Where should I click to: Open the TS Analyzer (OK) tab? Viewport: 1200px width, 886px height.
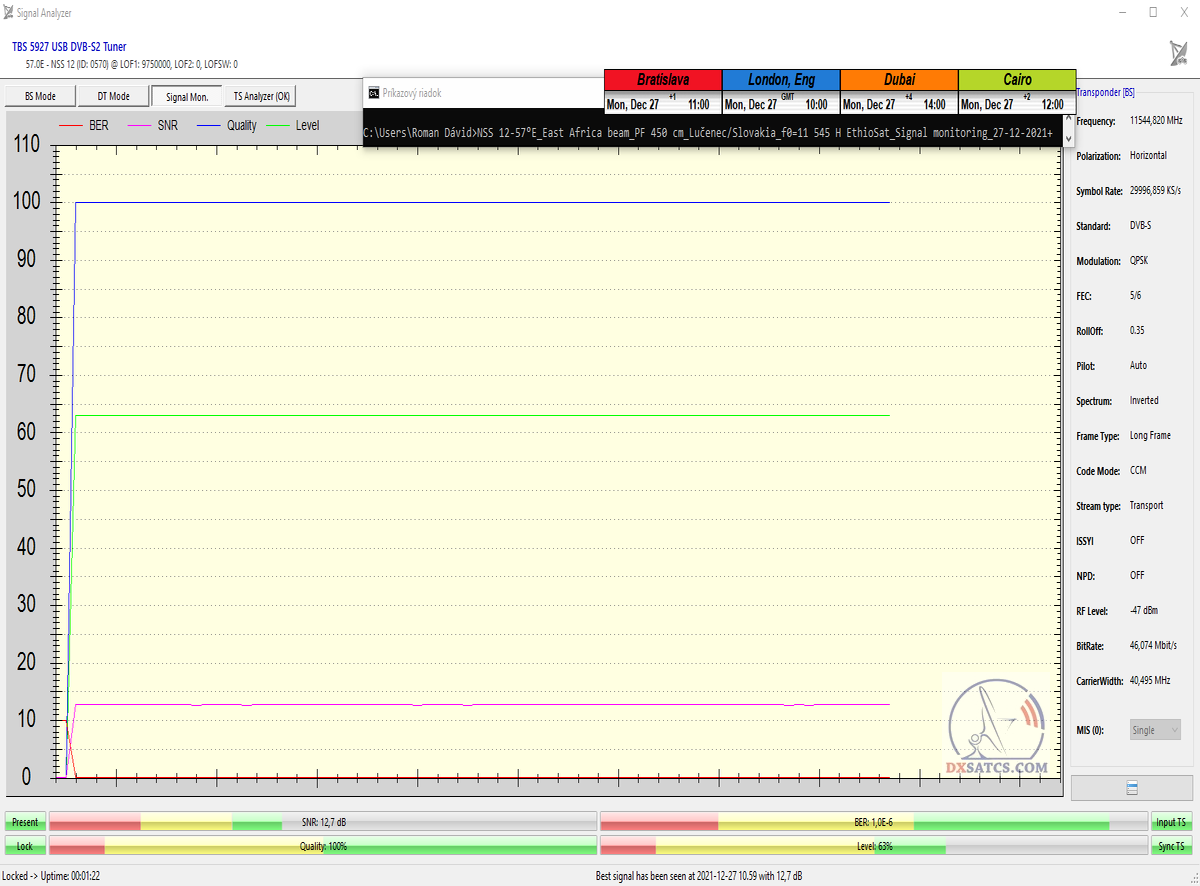(260, 96)
